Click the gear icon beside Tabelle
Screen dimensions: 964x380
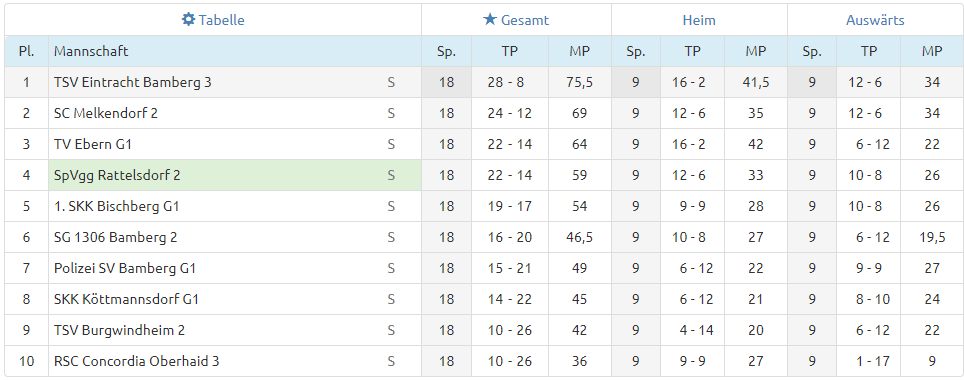188,20
